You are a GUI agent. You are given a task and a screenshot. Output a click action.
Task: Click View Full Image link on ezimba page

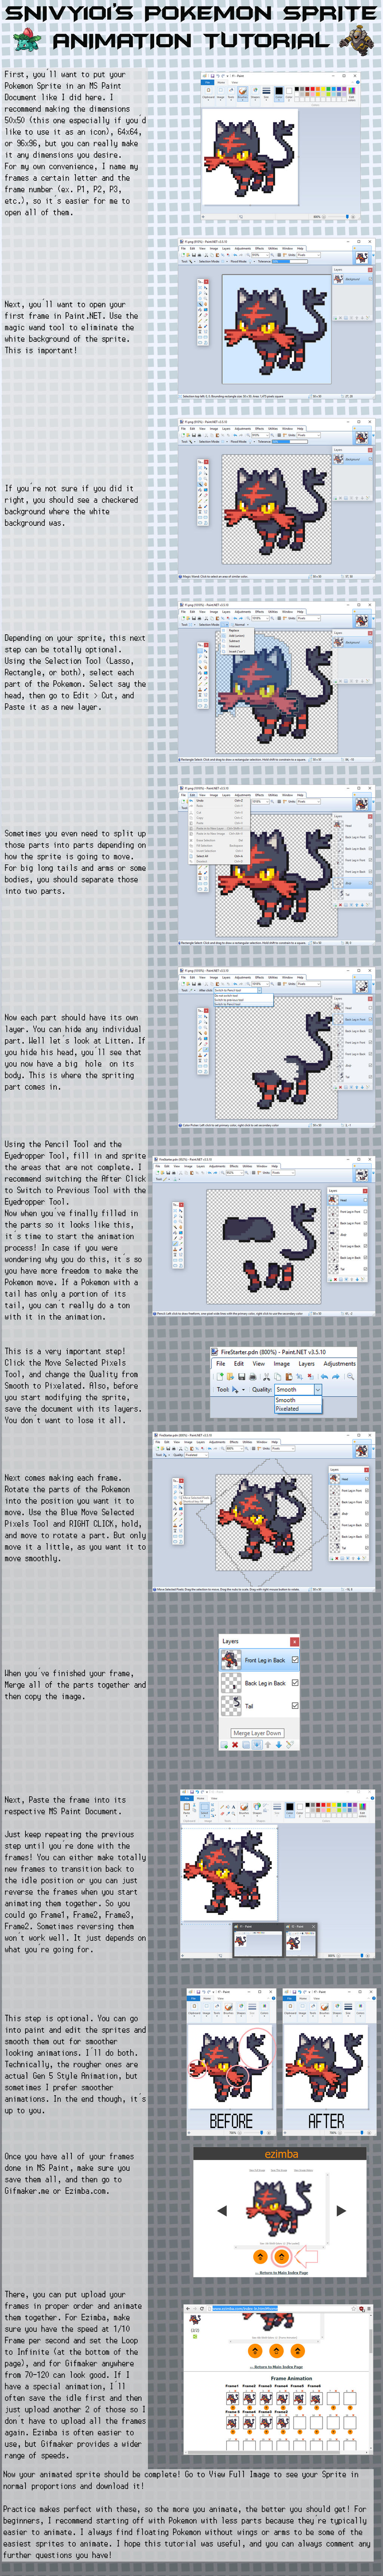coord(257,2170)
